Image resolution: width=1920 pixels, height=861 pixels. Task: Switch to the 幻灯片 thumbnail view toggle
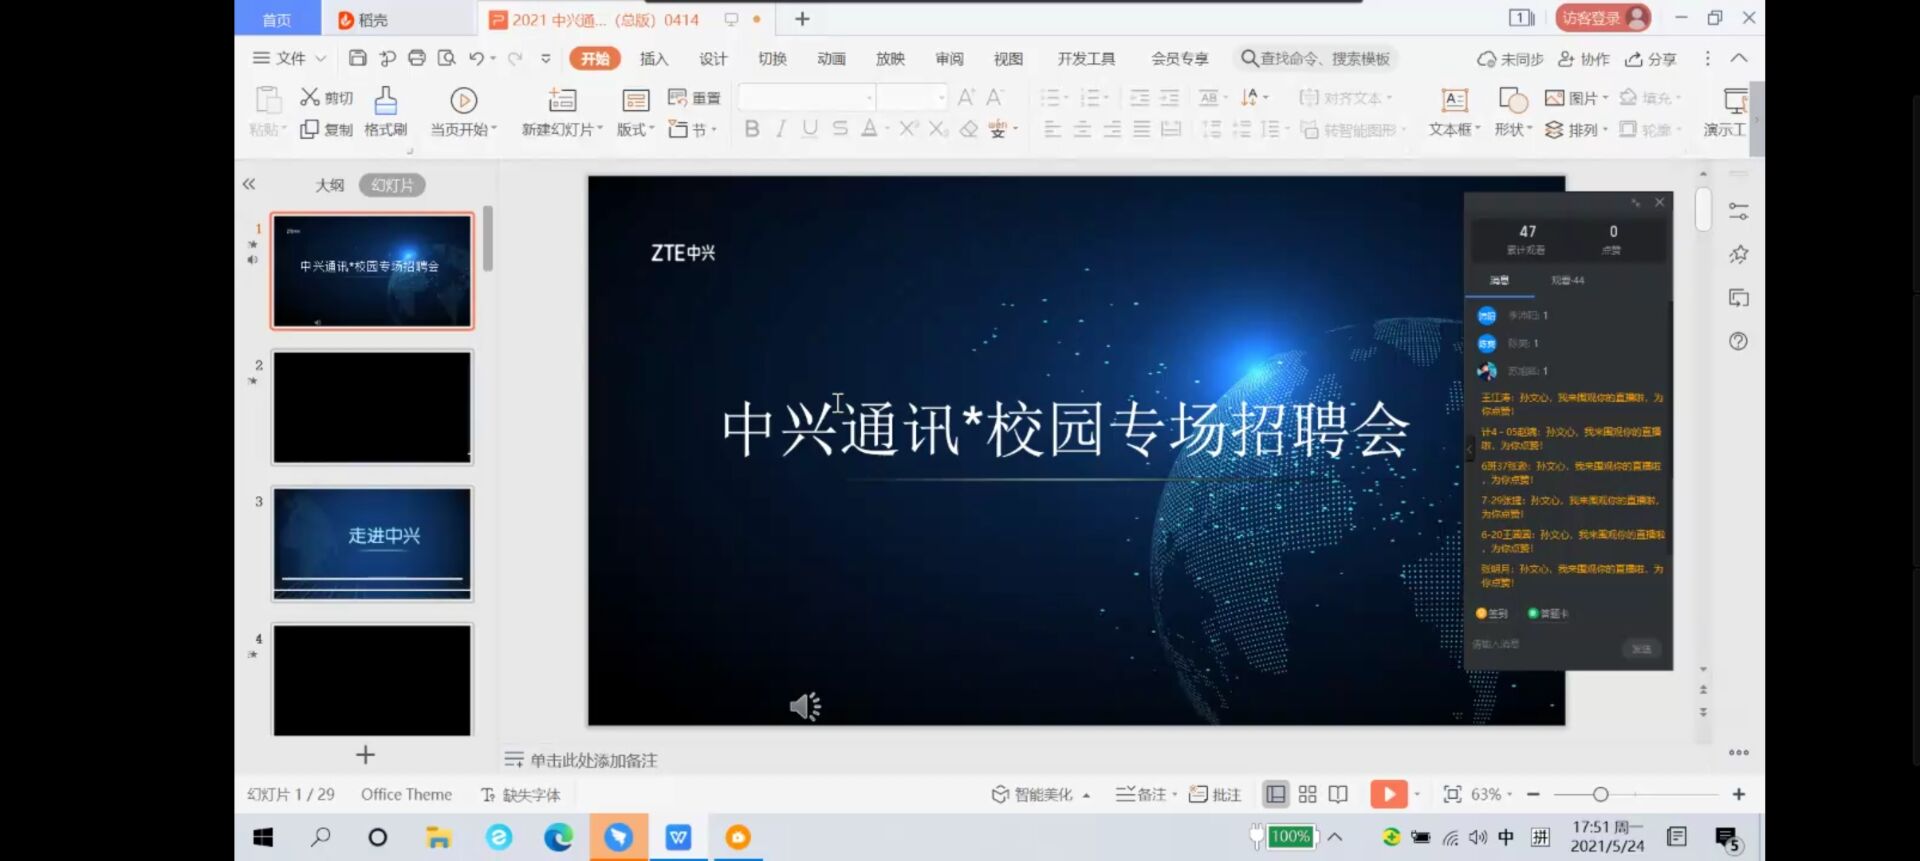[392, 185]
